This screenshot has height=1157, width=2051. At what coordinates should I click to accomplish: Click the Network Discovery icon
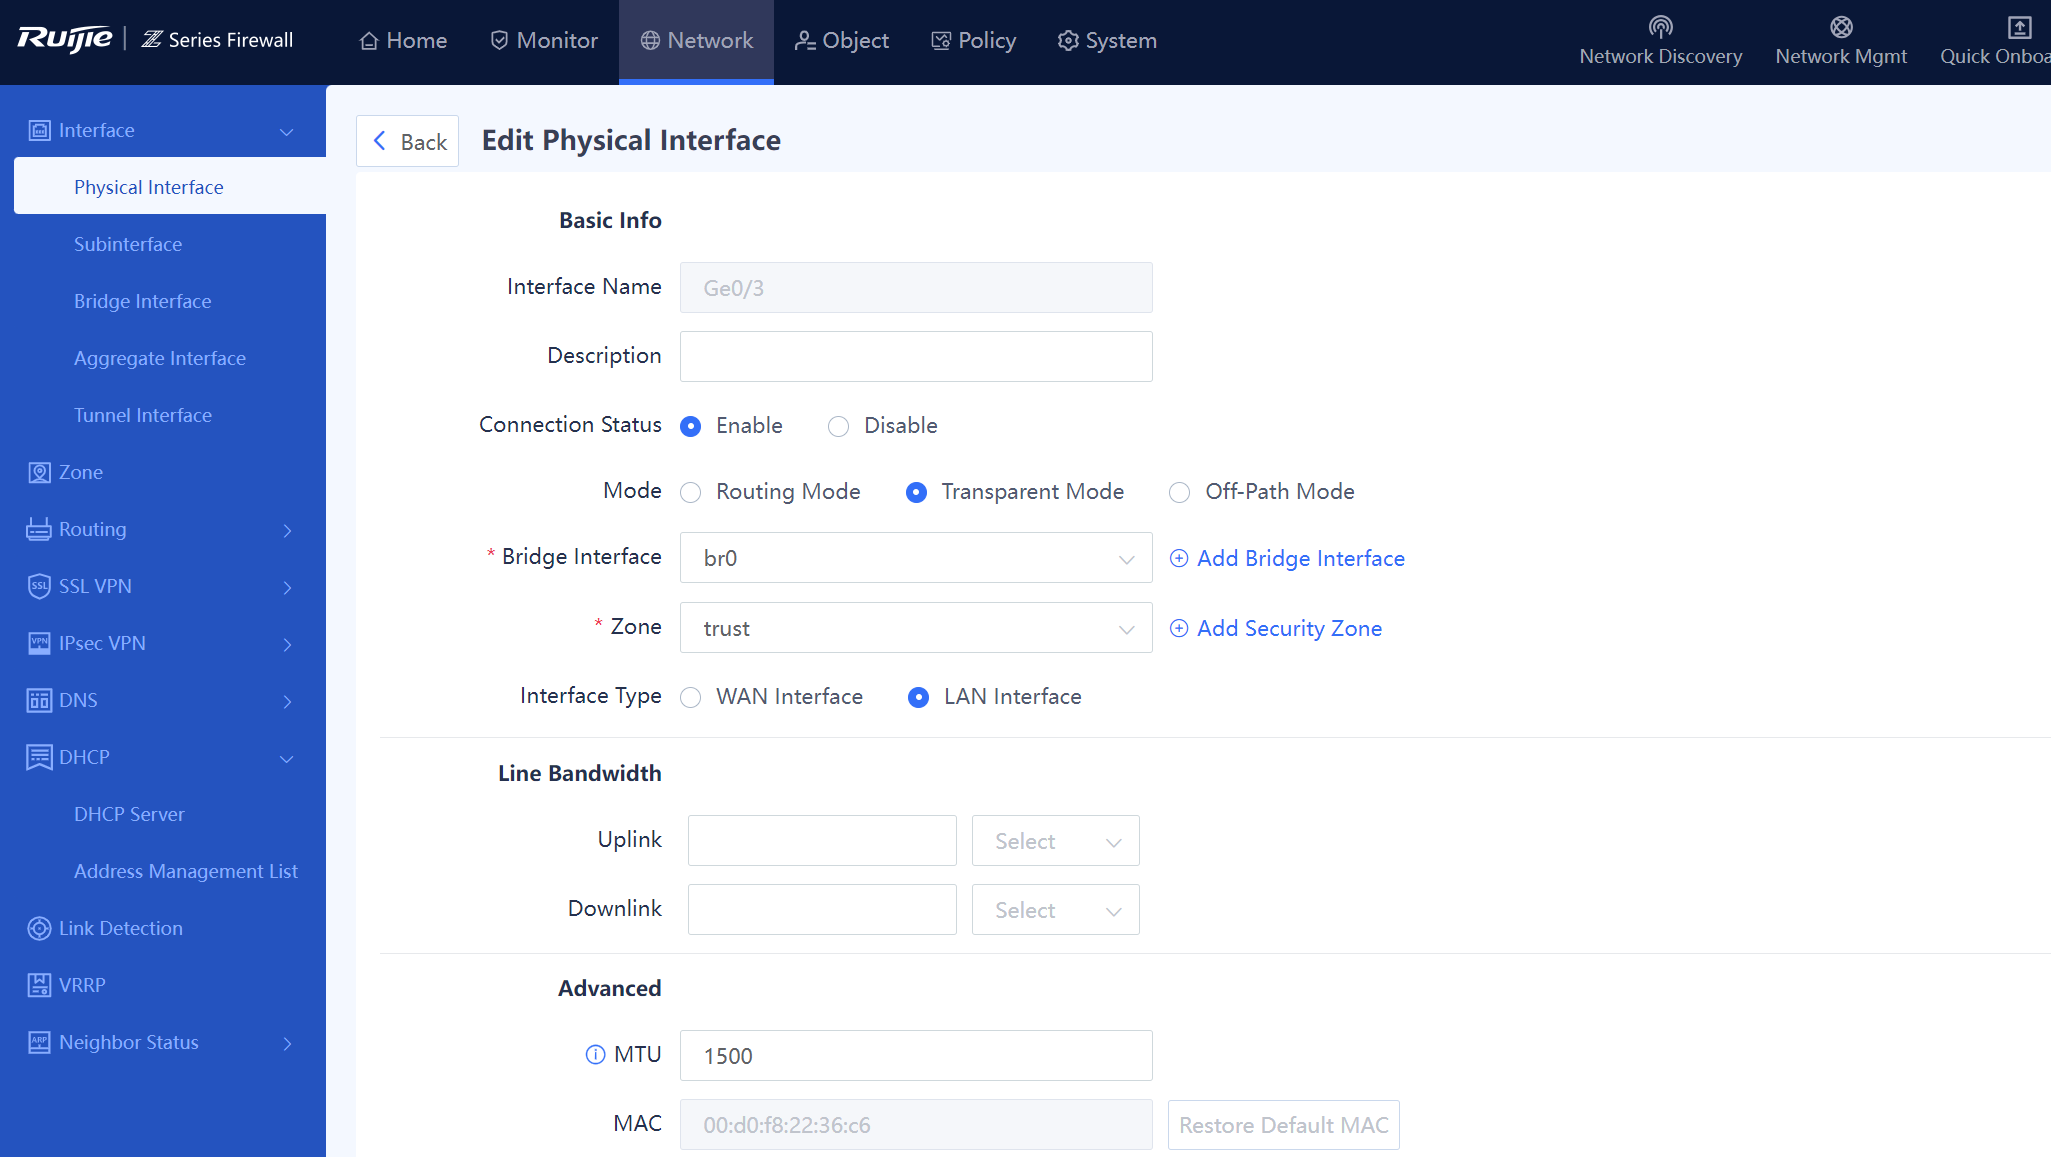tap(1661, 26)
